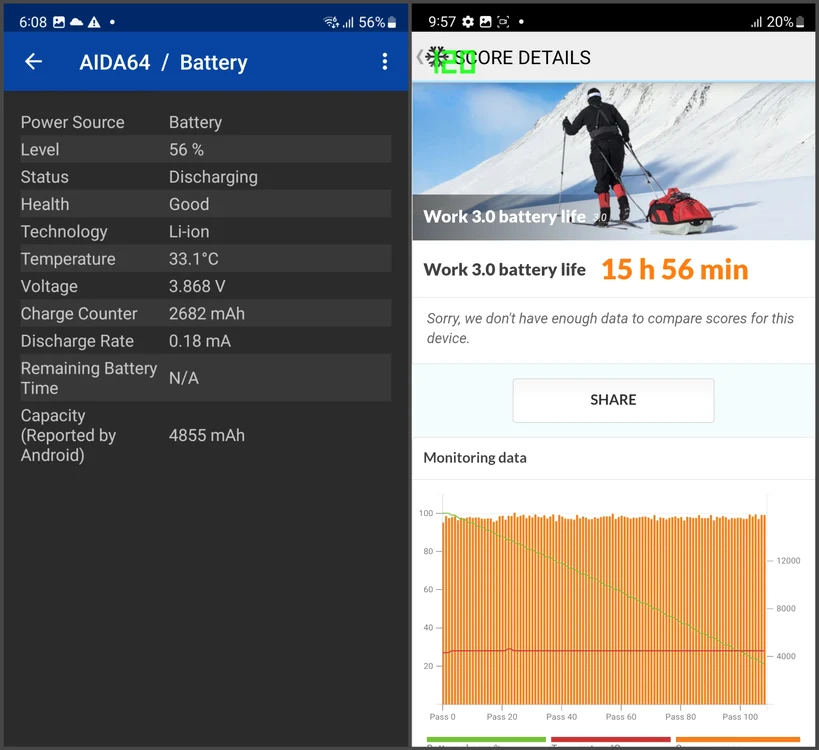
Task: Tap the Pass 60 marker on chart
Action: click(621, 717)
